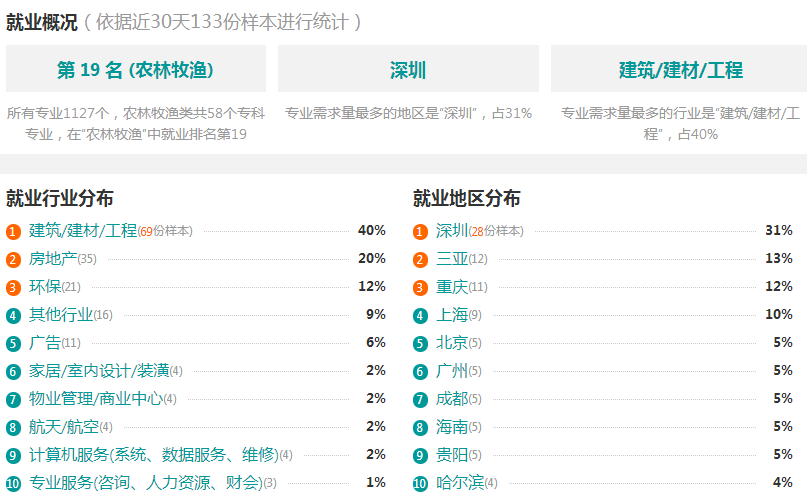Click the 就业行业分布 heading
The image size is (807, 496).
click(60, 198)
